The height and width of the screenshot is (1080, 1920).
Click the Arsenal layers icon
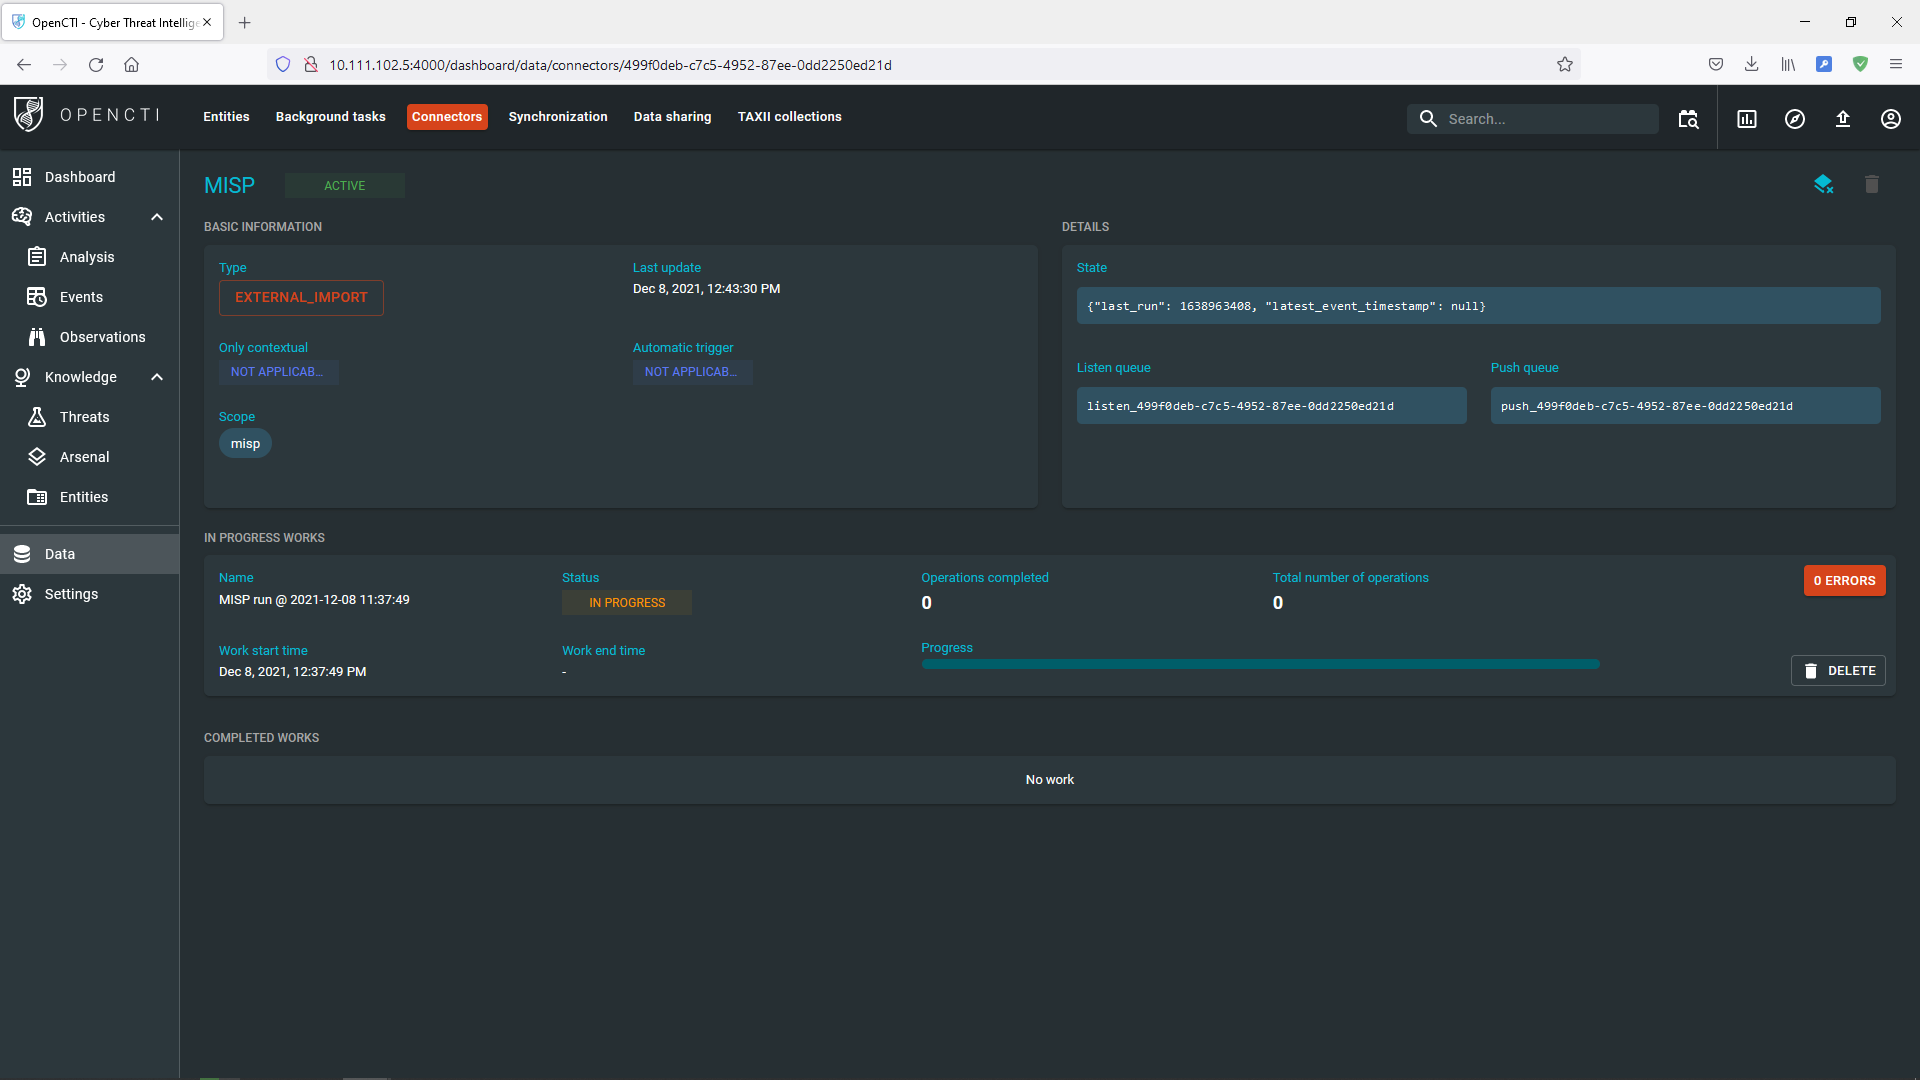[37, 457]
